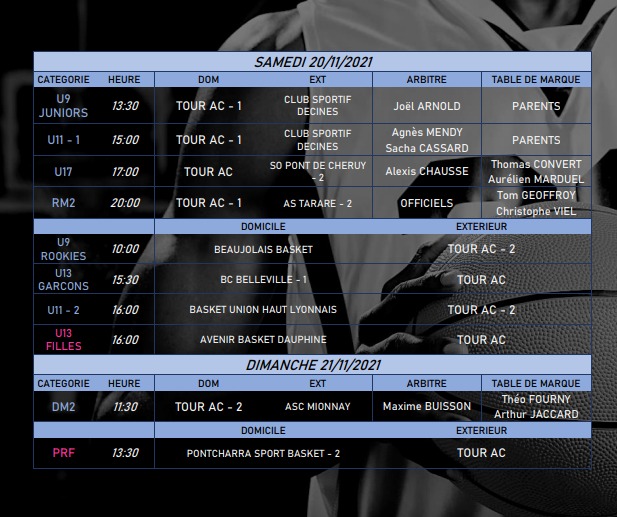Select 'Alexis CHAUSSE' referee name
Image resolution: width=617 pixels, height=517 pixels.
tap(427, 172)
